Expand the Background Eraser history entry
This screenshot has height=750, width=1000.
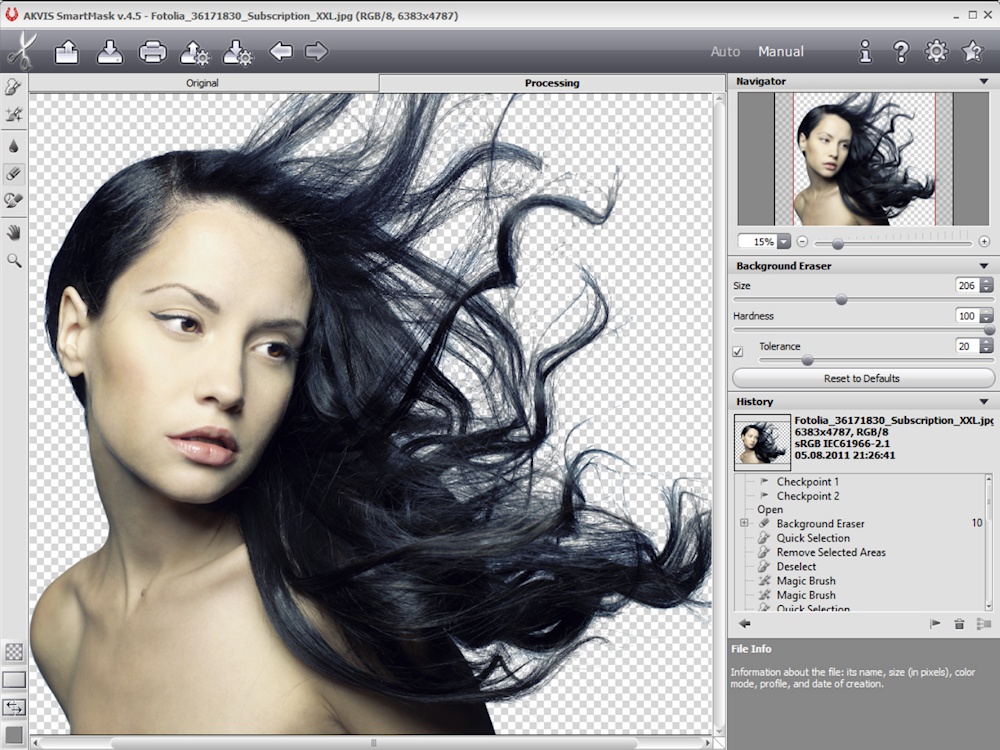tap(744, 523)
